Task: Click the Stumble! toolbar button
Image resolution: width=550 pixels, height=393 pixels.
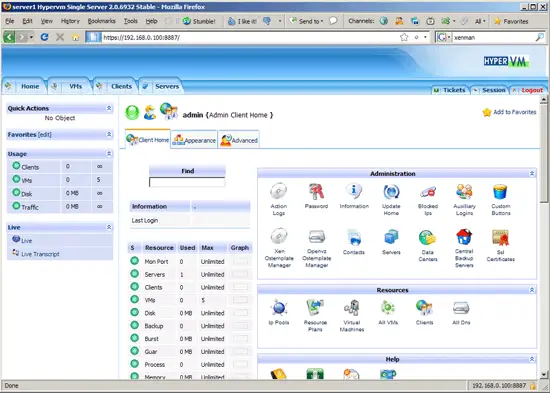Action: pyautogui.click(x=199, y=21)
